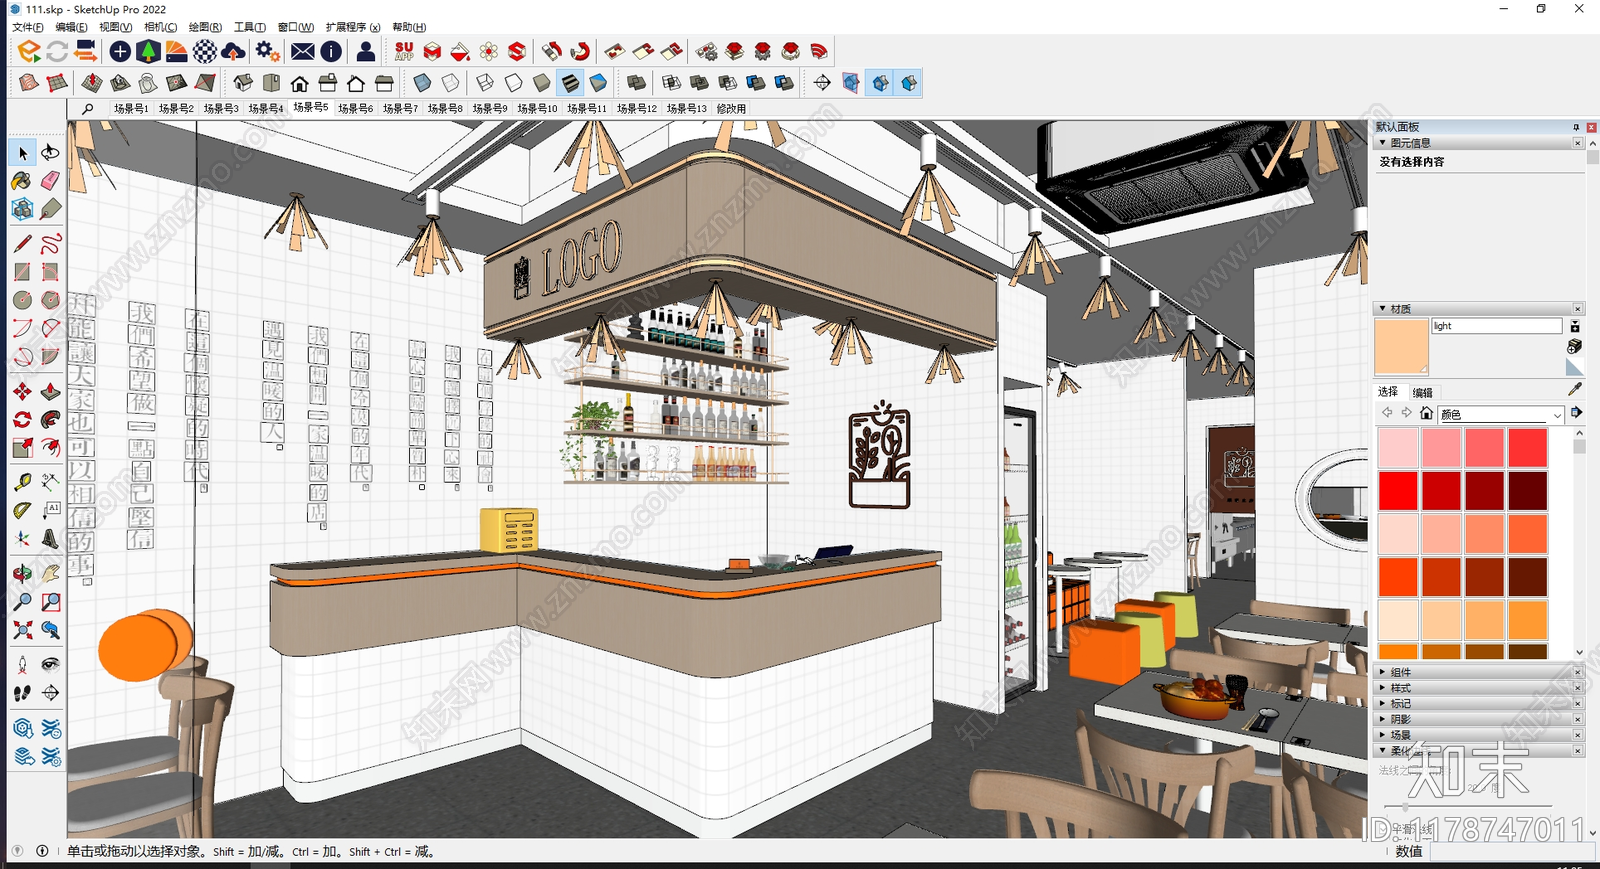The image size is (1600, 869).
Task: Select the Push/Pull tool
Action: coord(50,391)
